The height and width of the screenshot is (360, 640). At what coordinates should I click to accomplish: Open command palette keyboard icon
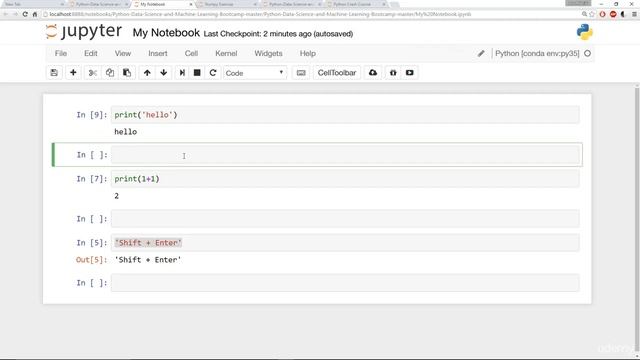point(301,73)
